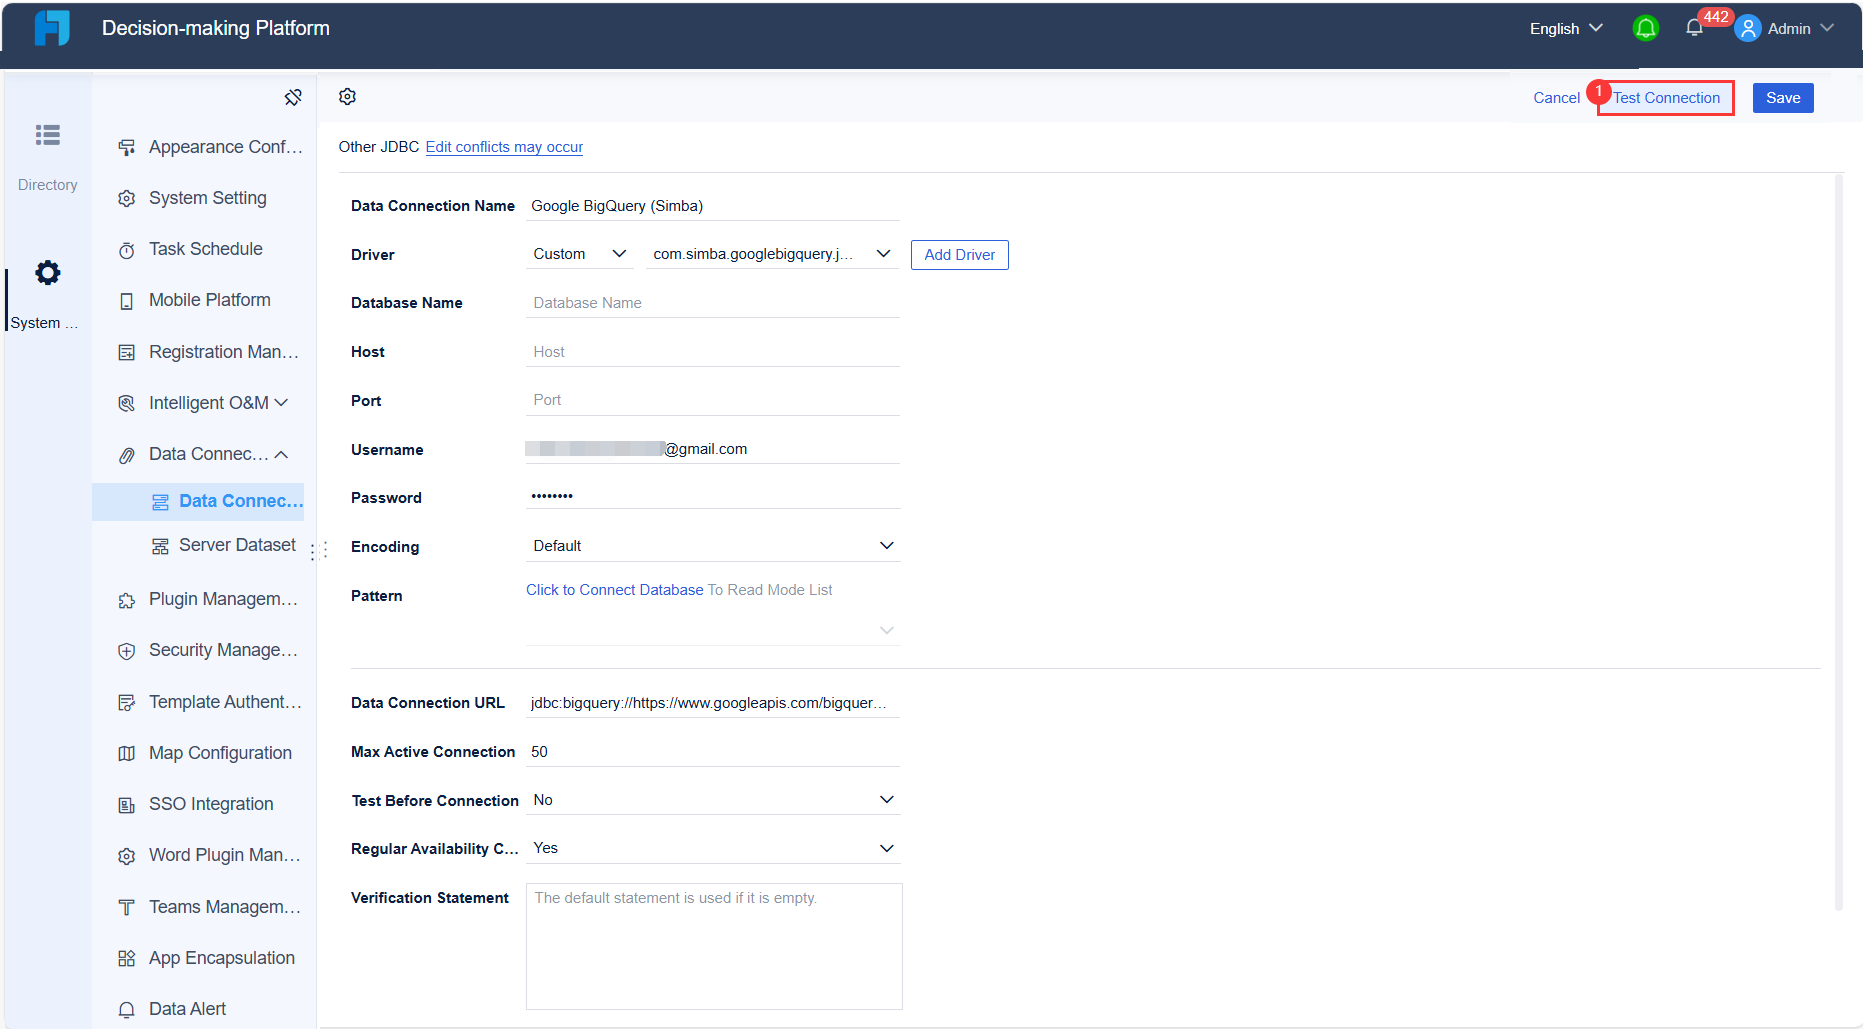Click the Test Connection button

coord(1666,98)
